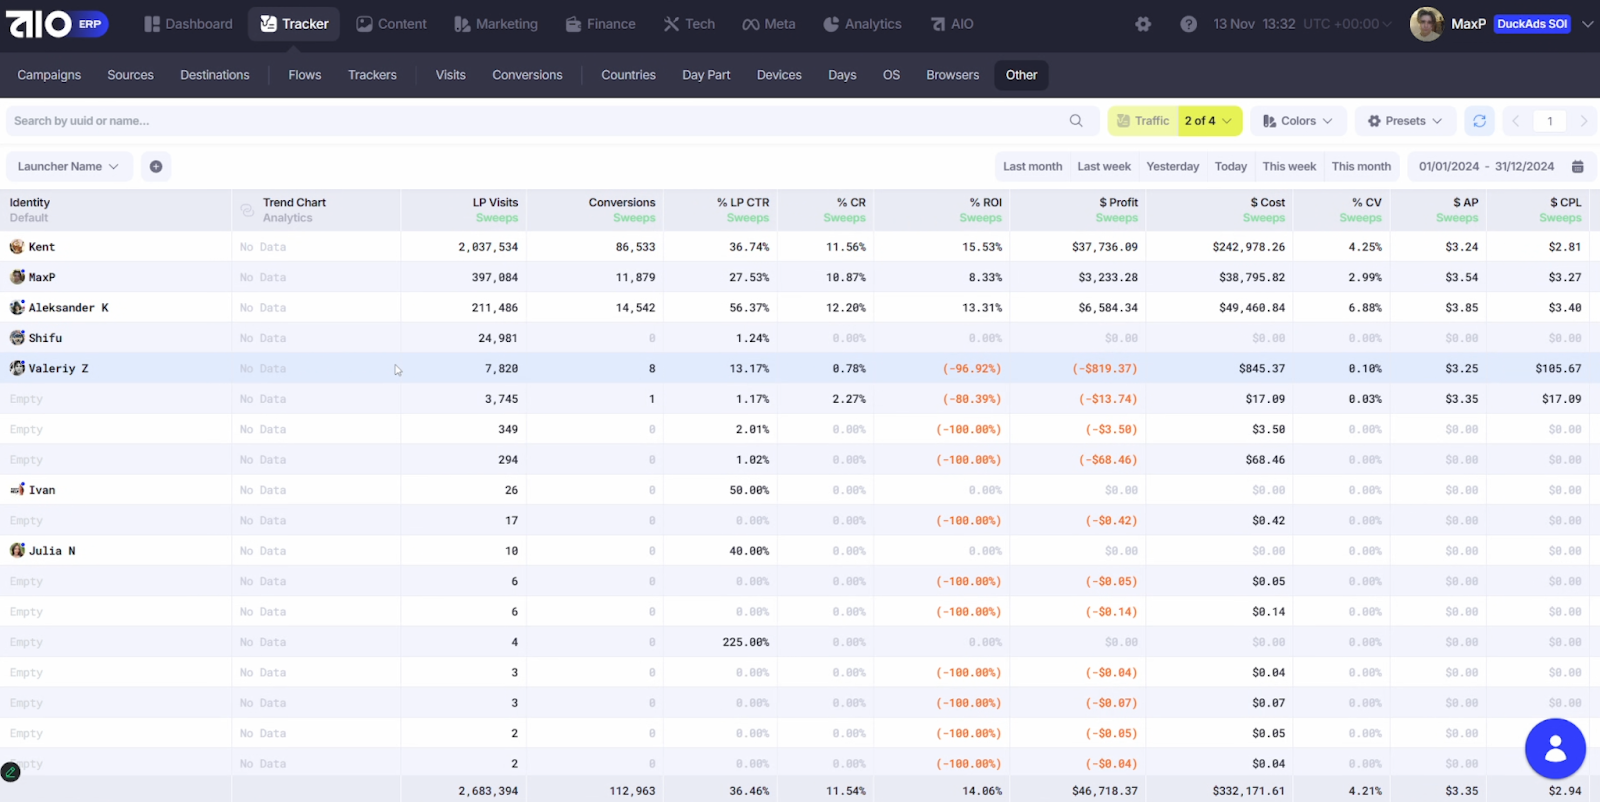Open the Colors dropdown
This screenshot has width=1600, height=802.
pyautogui.click(x=1297, y=121)
